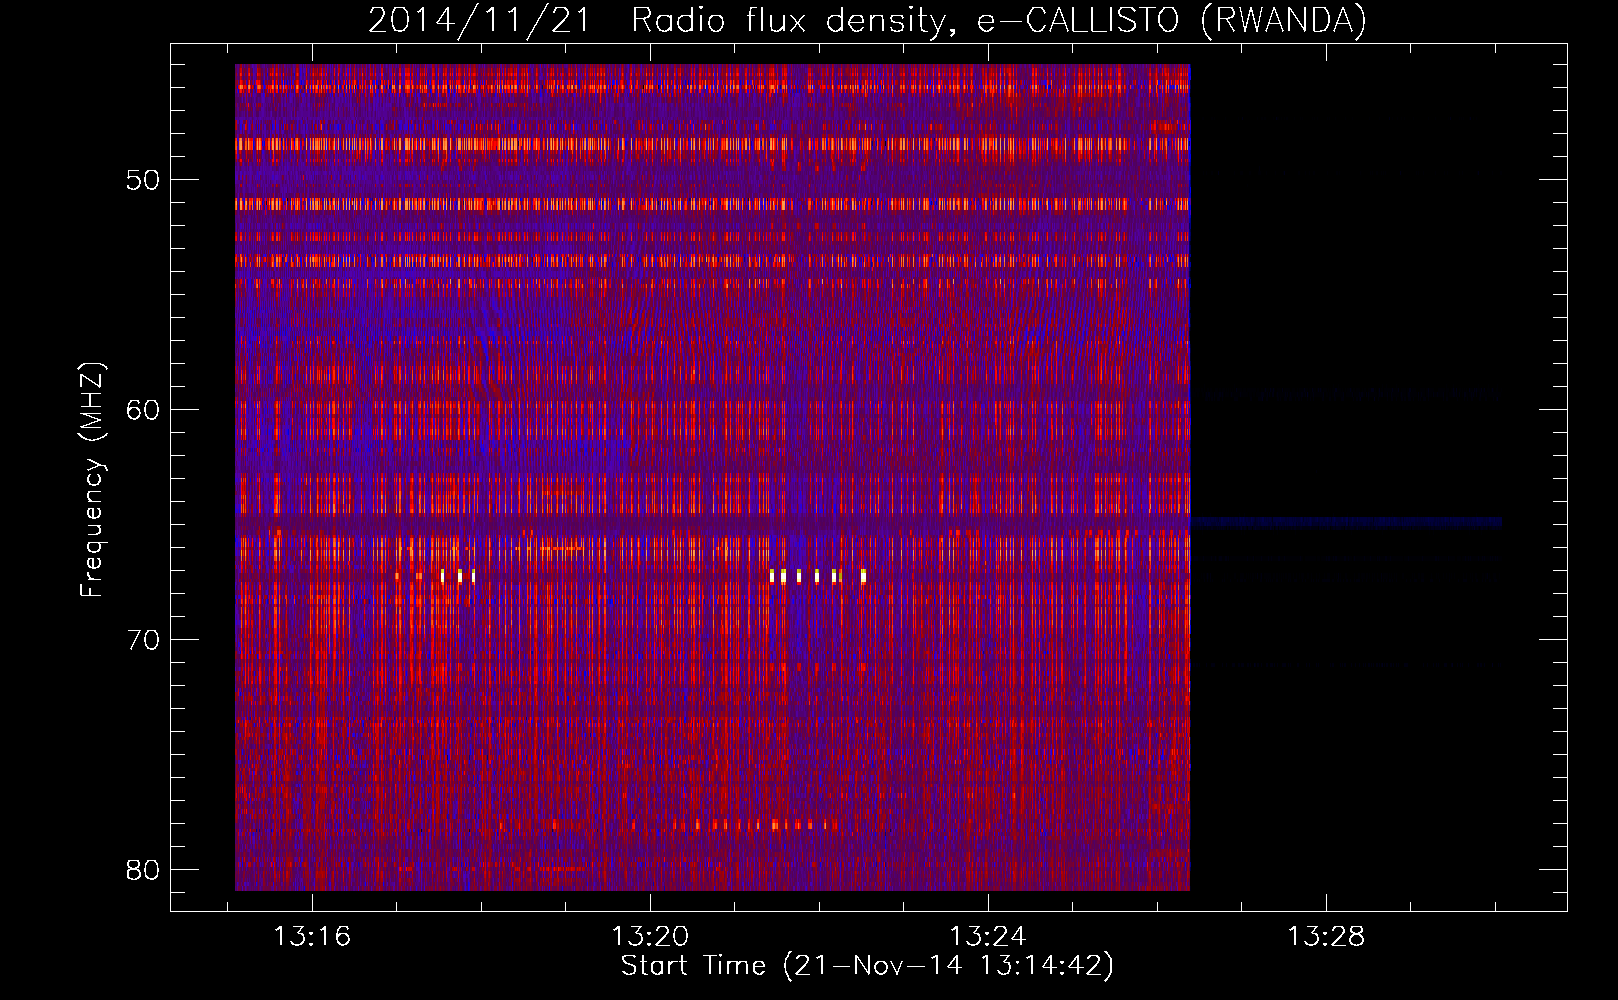Image resolution: width=1618 pixels, height=1000 pixels.
Task: Click the '13:16' time axis label
Action: pos(313,937)
